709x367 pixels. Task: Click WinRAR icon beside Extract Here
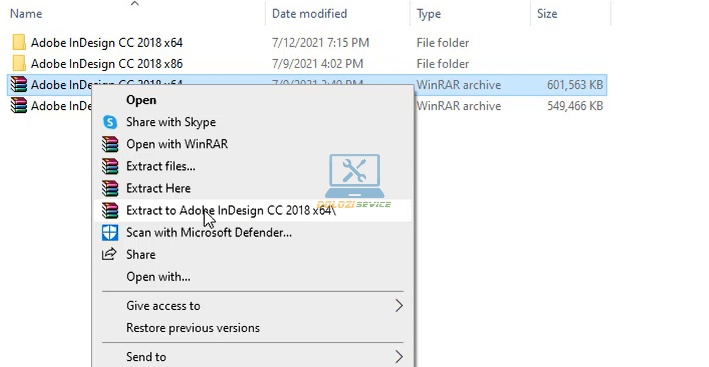pyautogui.click(x=110, y=188)
